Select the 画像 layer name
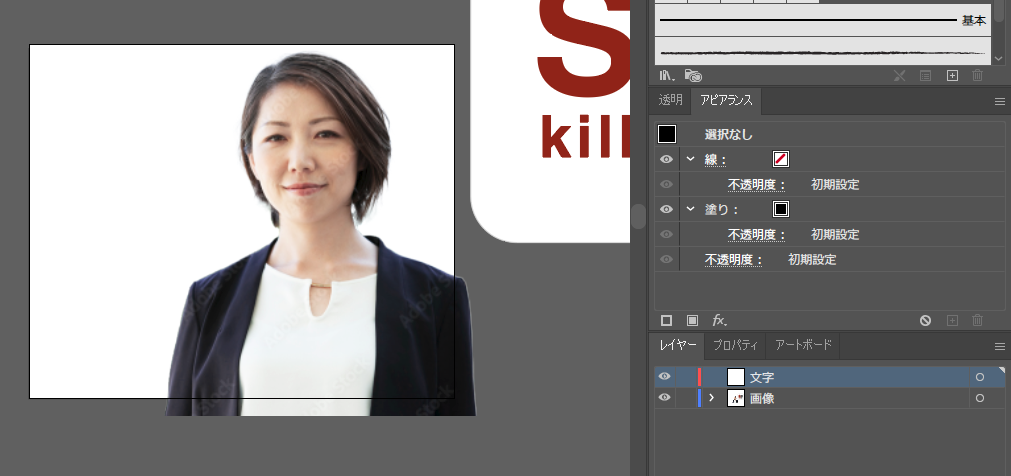The height and width of the screenshot is (476, 1011). click(x=762, y=399)
